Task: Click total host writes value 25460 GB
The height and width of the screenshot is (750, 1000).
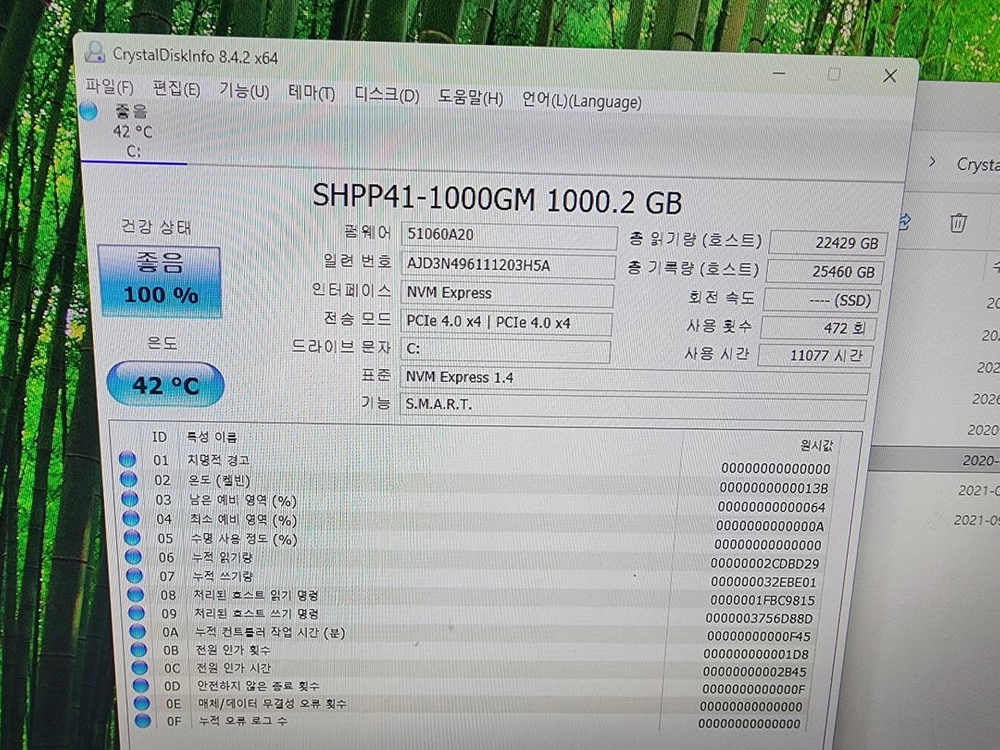Action: click(x=825, y=272)
